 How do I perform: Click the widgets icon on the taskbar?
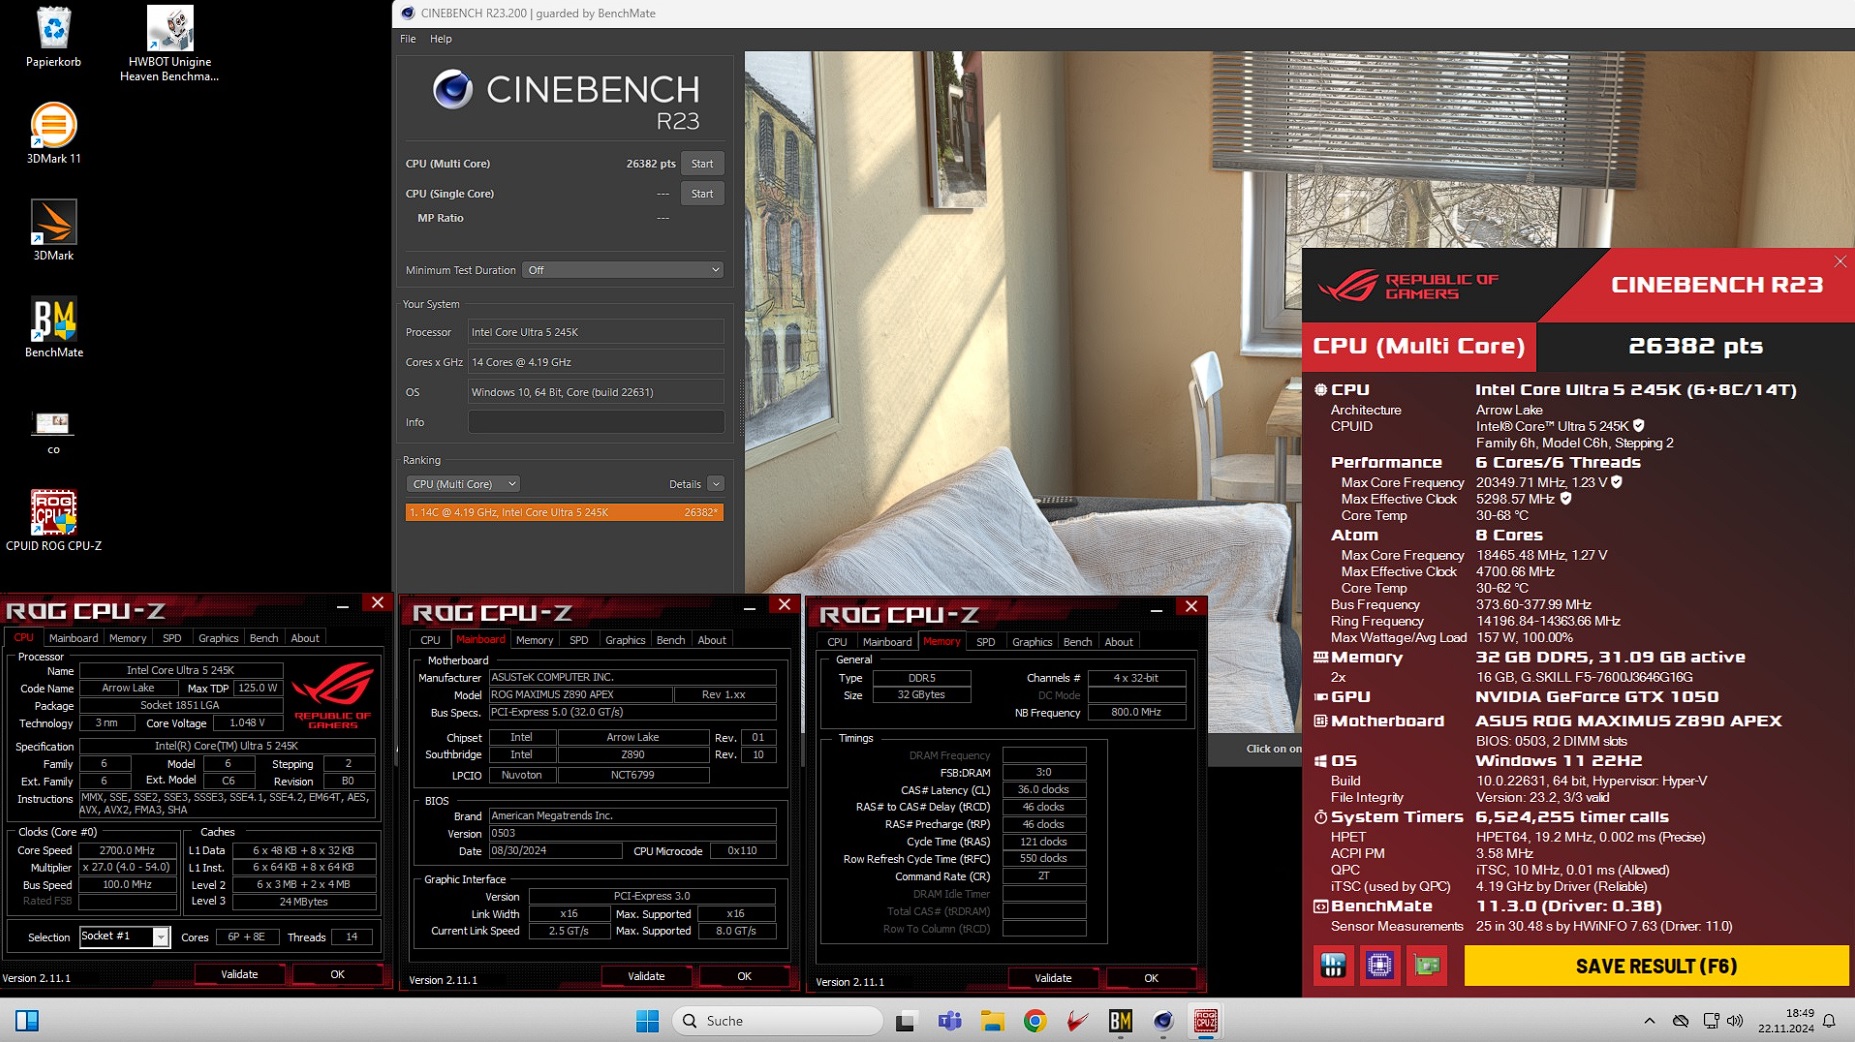coord(27,1021)
